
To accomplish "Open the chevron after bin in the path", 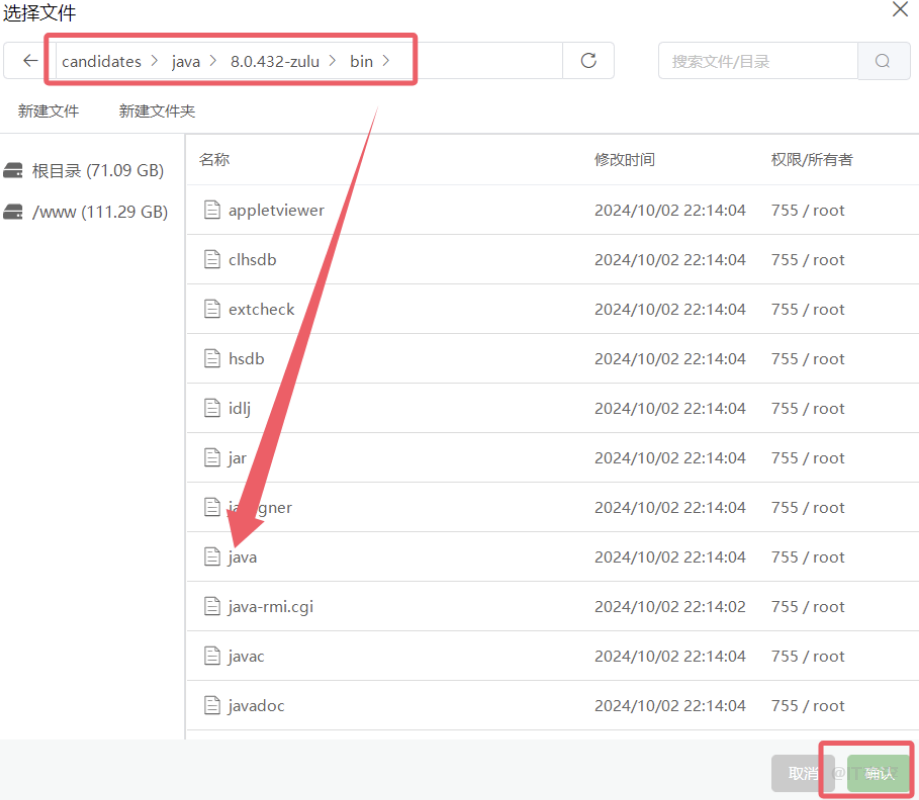I will (385, 61).
